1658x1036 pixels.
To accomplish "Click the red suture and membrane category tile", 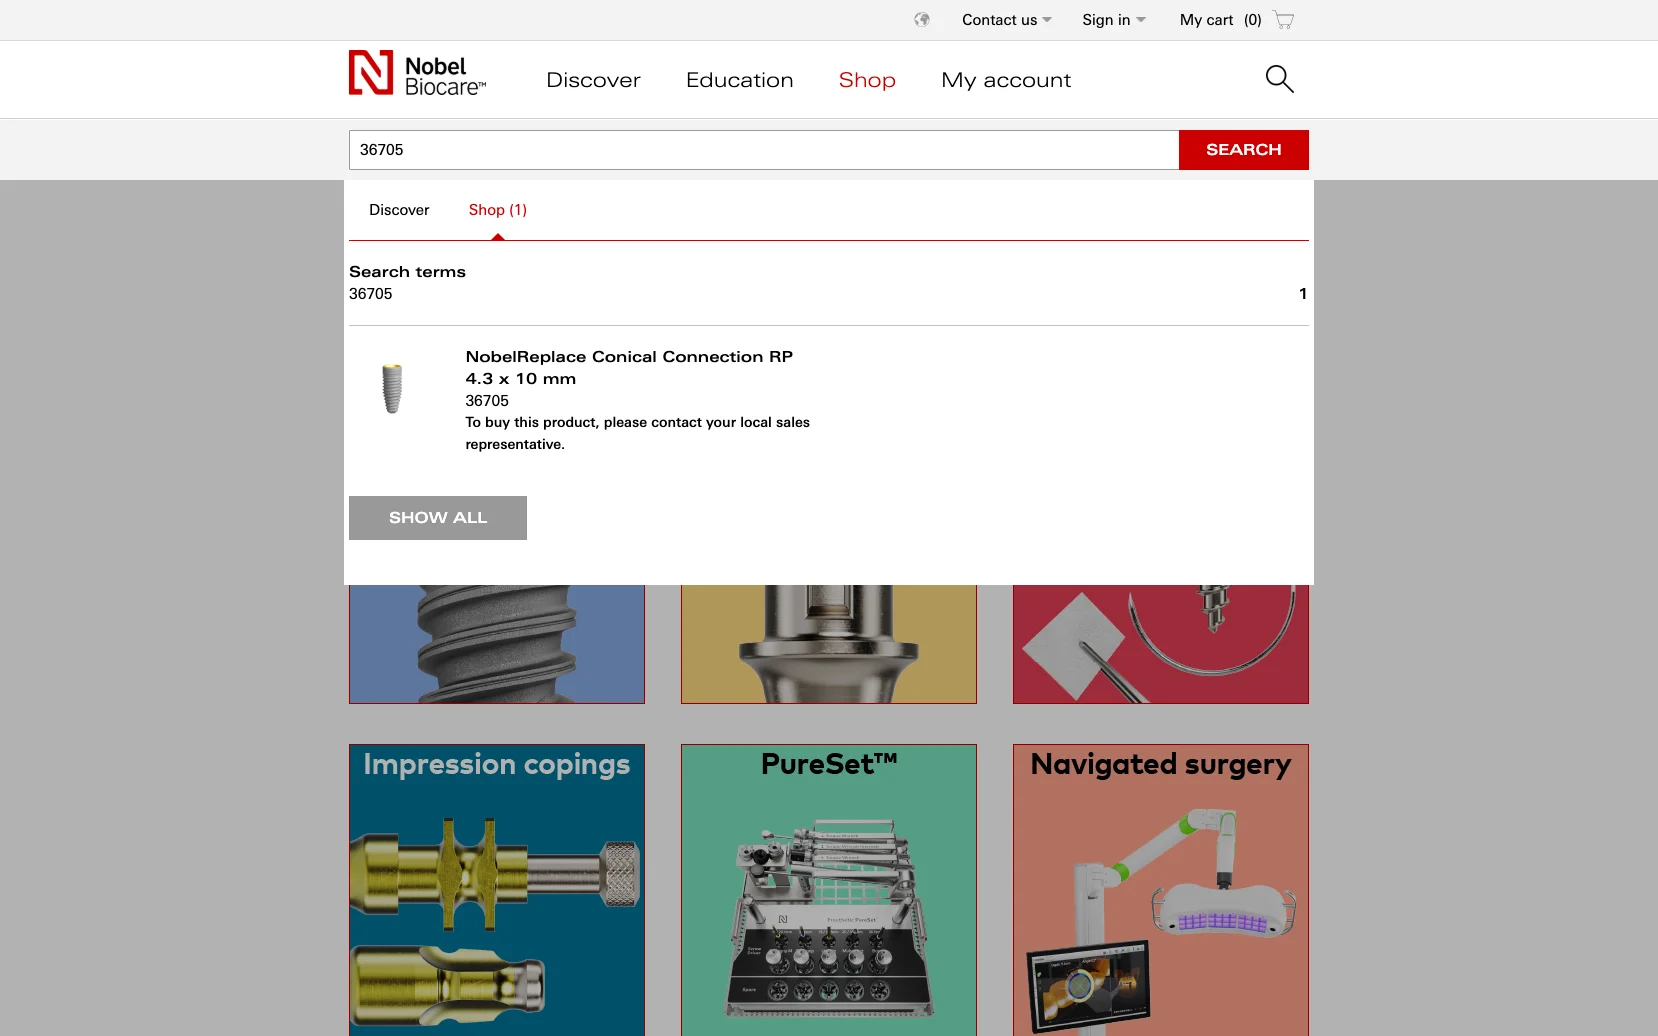I will [x=1161, y=644].
